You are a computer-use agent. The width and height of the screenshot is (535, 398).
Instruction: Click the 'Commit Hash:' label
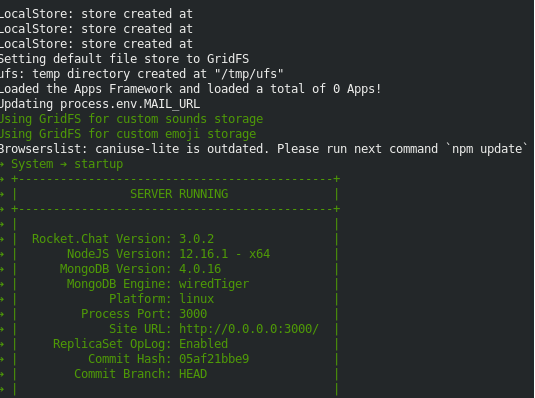[x=130, y=359]
